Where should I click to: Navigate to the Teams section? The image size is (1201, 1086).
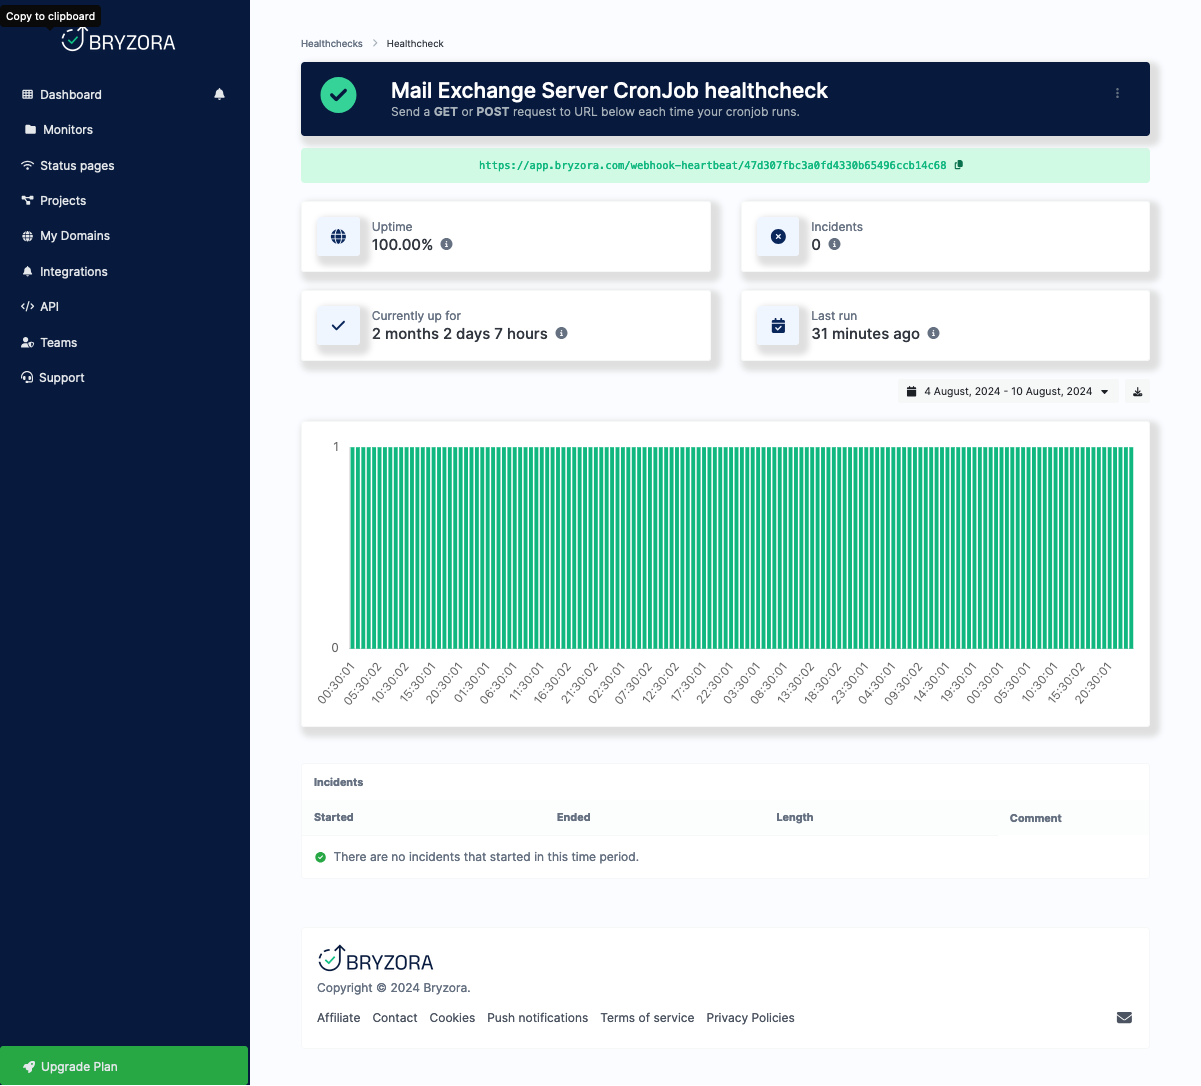pyautogui.click(x=58, y=343)
